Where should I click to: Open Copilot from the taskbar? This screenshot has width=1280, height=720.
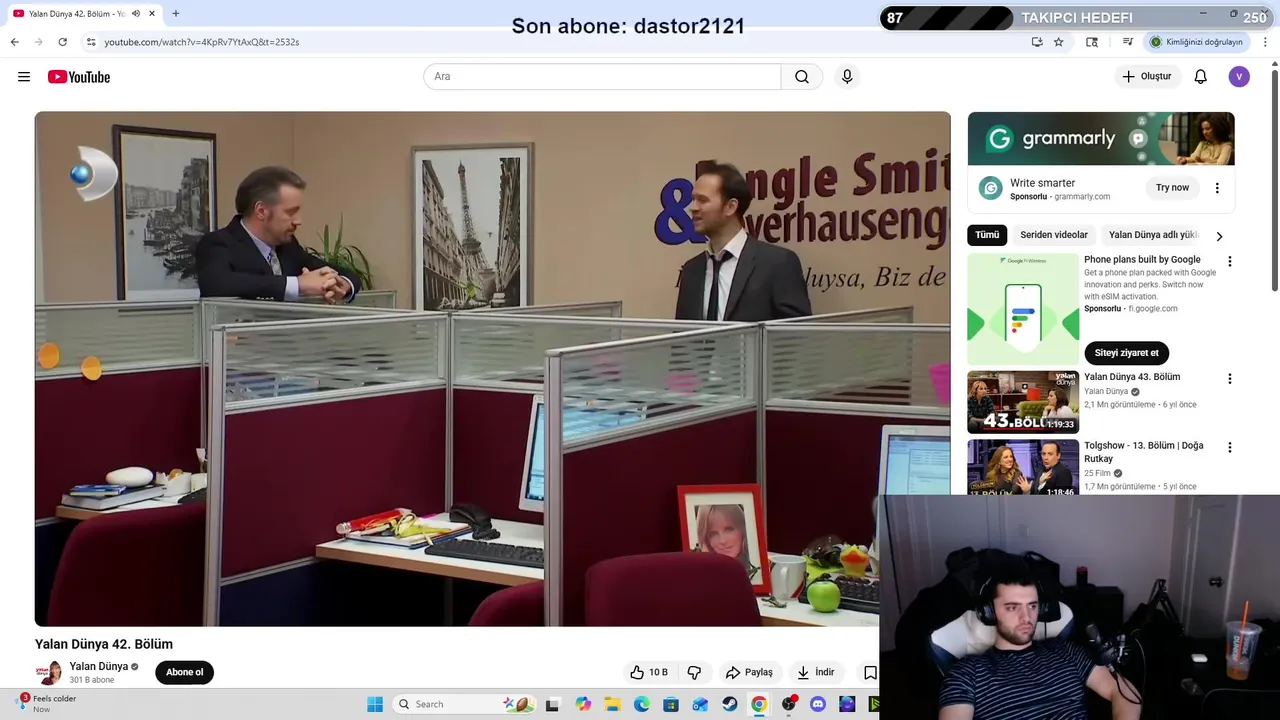point(583,704)
